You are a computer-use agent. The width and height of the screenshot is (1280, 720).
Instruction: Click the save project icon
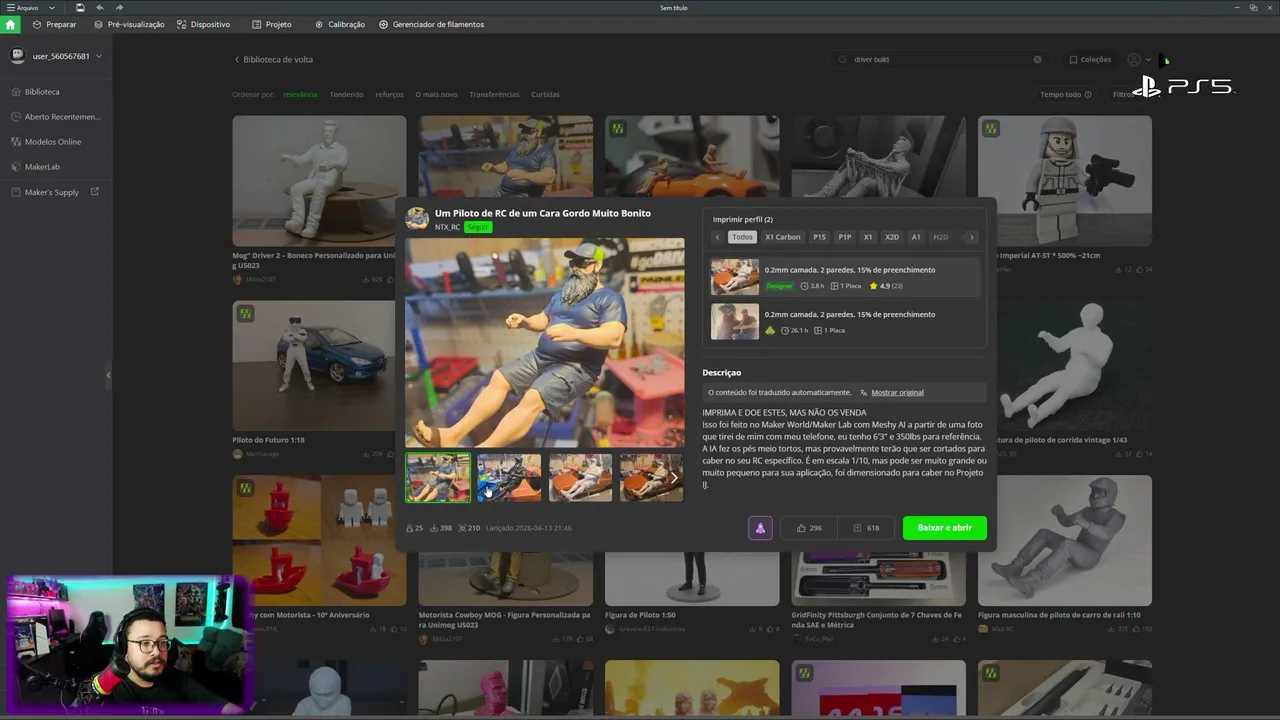point(80,8)
